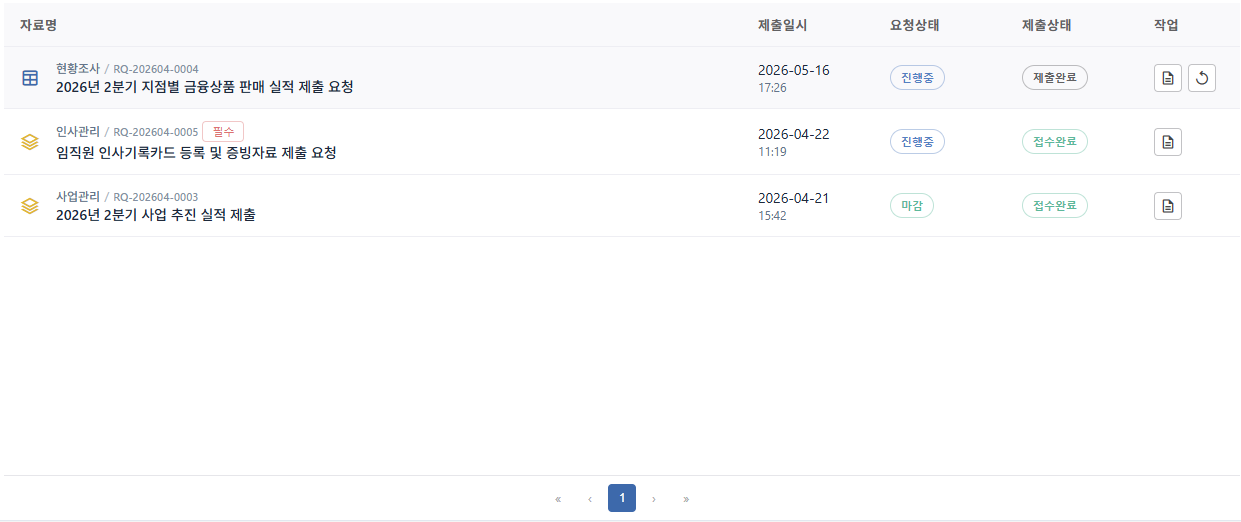Go to previous page with ‹ arrow
The image size is (1241, 522).
(590, 498)
